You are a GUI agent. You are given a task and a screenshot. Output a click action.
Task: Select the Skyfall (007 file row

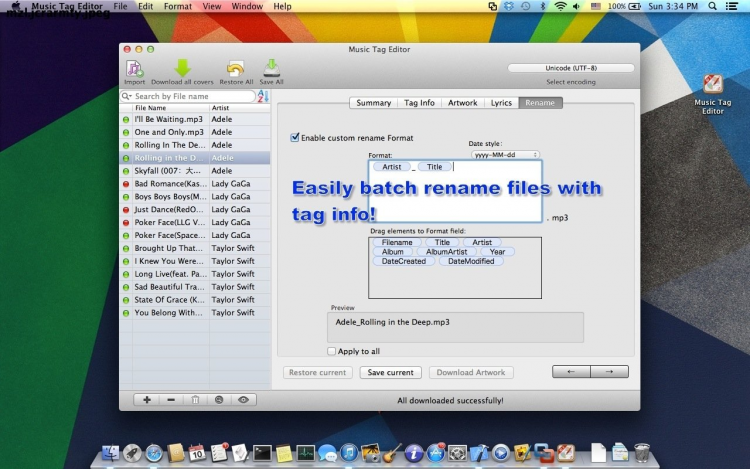(x=195, y=171)
